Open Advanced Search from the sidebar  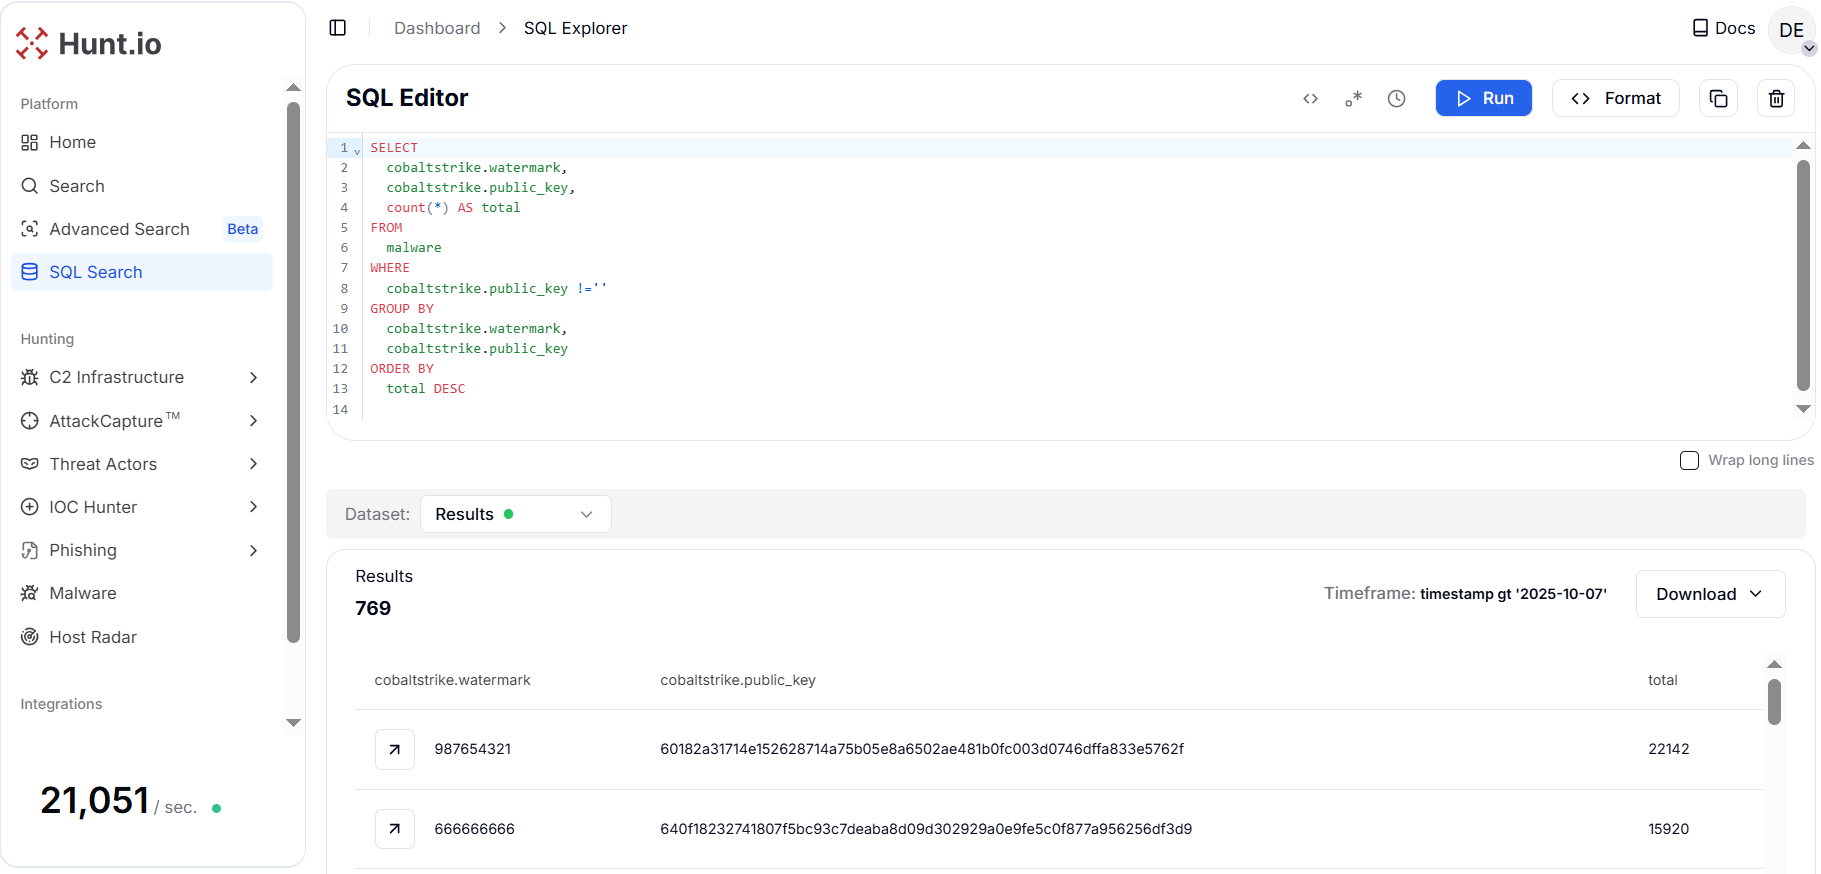tap(119, 229)
